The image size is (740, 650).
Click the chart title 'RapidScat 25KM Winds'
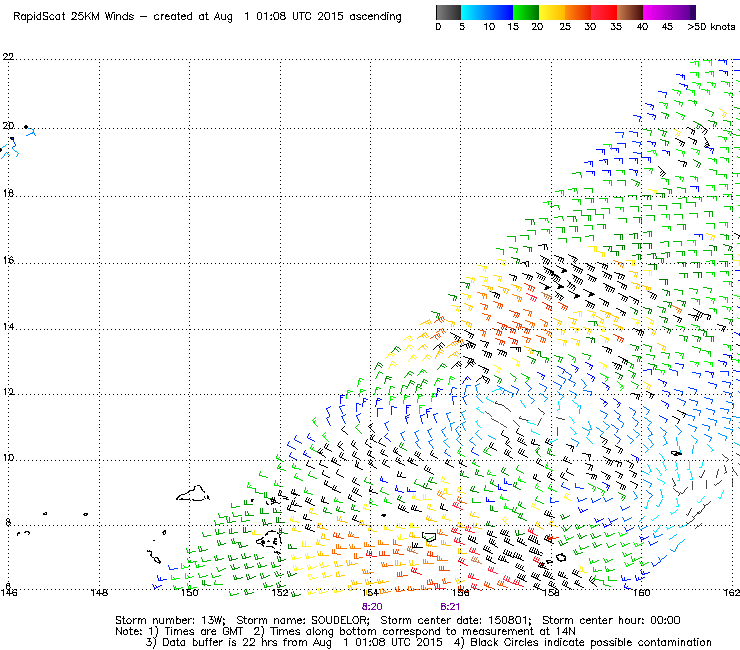click(x=74, y=17)
